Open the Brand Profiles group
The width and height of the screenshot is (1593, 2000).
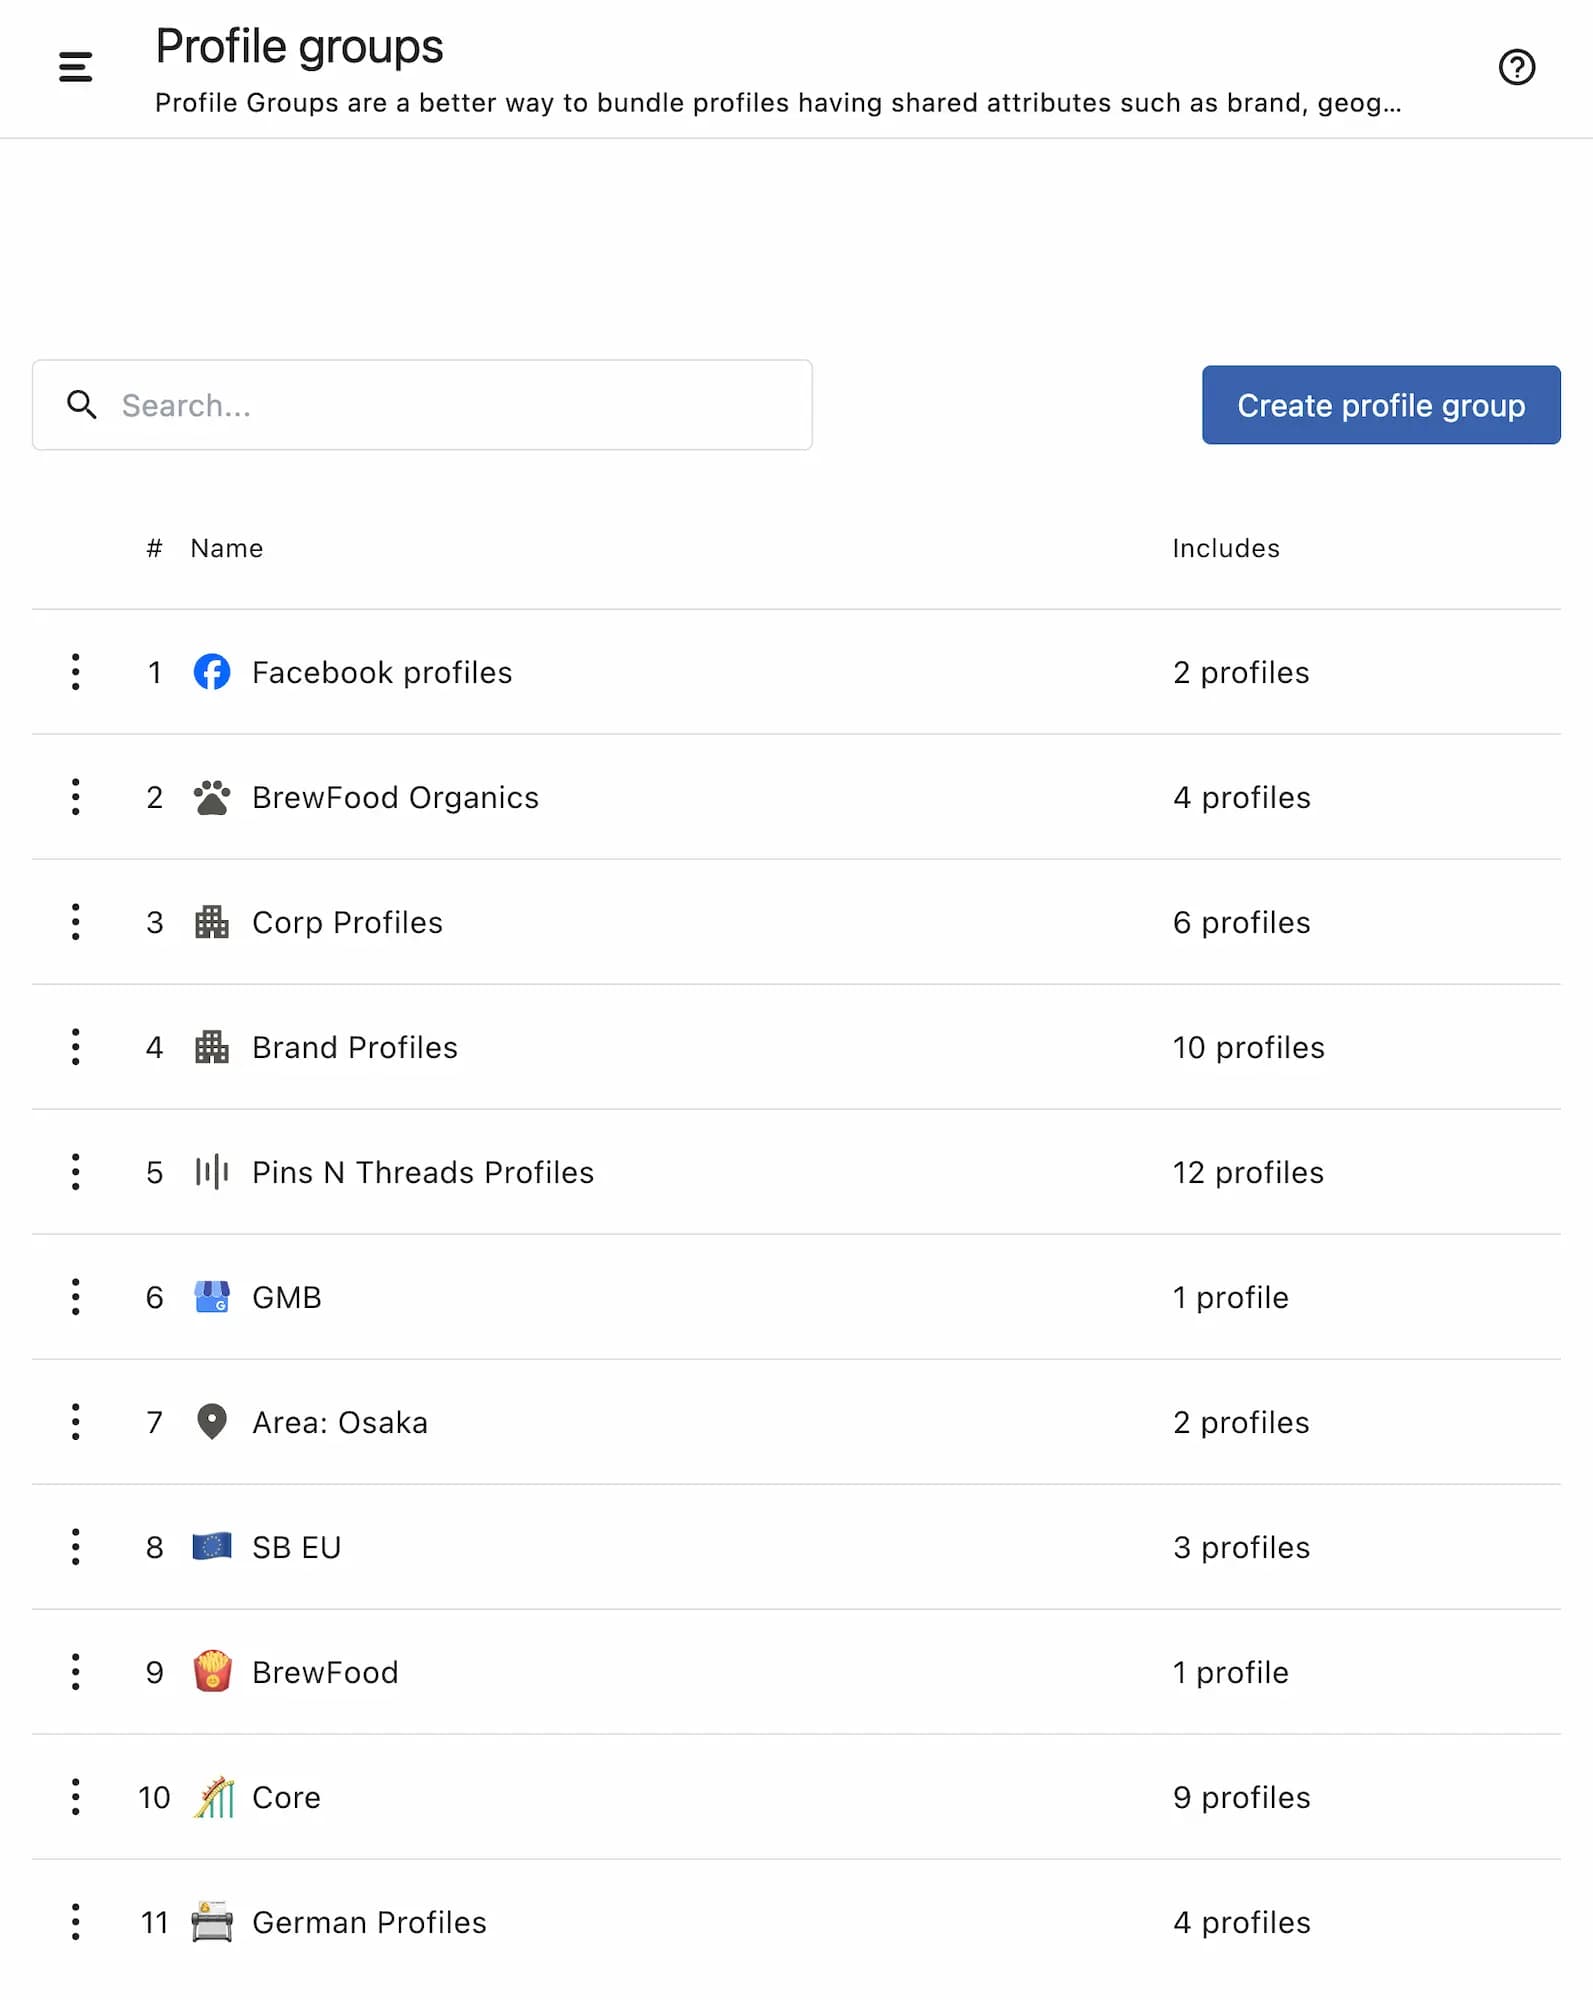(x=354, y=1047)
